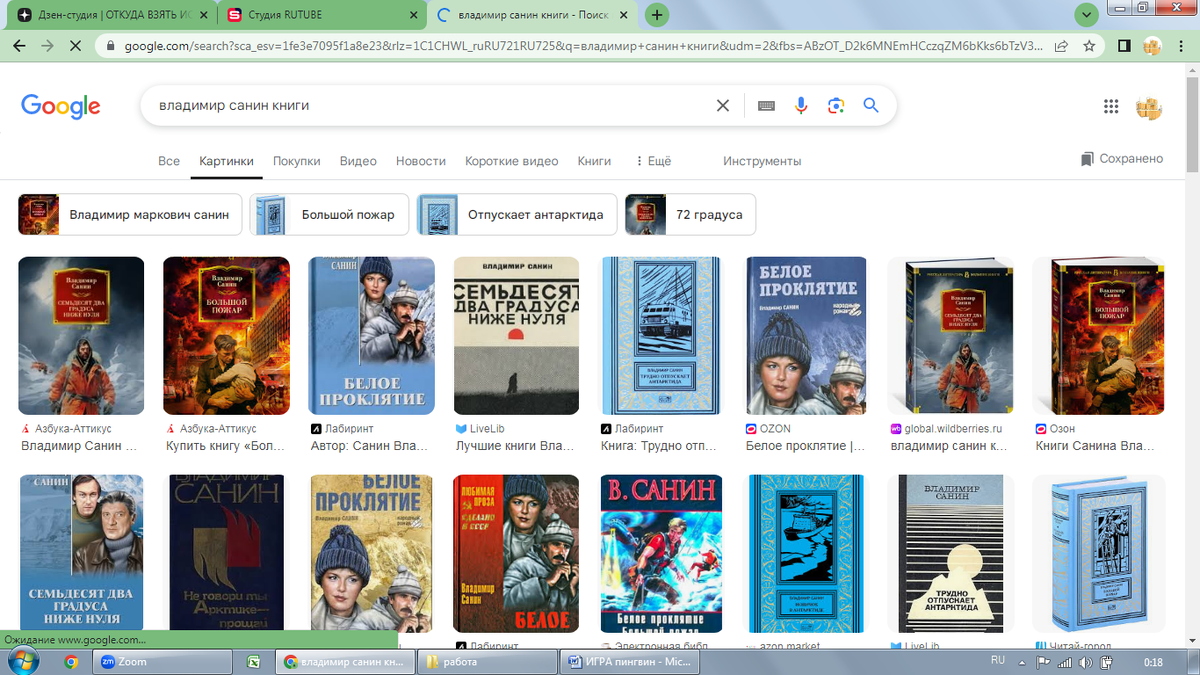Click the share page icon in address bar
The image size is (1200, 675).
point(1060,46)
